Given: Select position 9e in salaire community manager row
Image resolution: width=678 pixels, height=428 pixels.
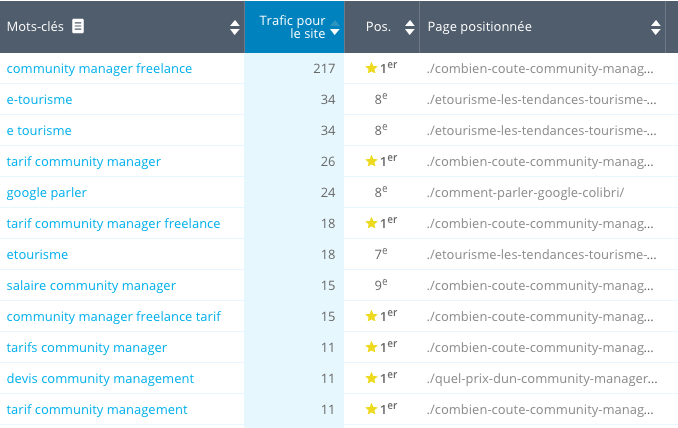Looking at the screenshot, I should [381, 284].
